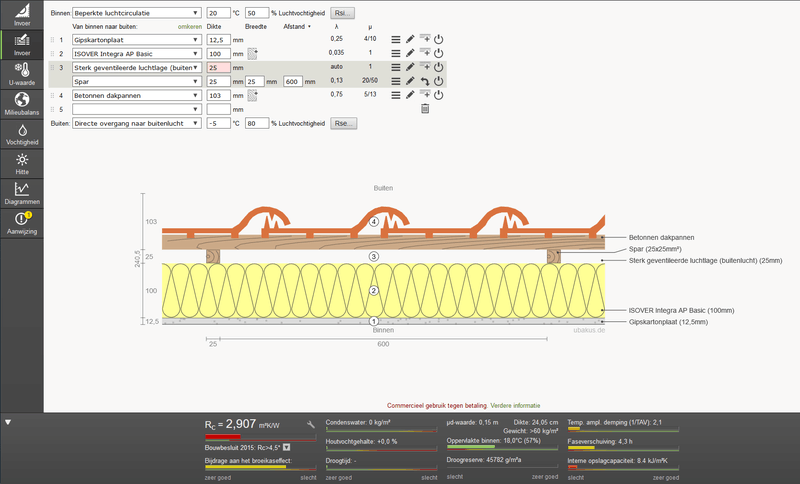Click the yellow Faseverschuiving rating bar

pyautogui.click(x=581, y=448)
